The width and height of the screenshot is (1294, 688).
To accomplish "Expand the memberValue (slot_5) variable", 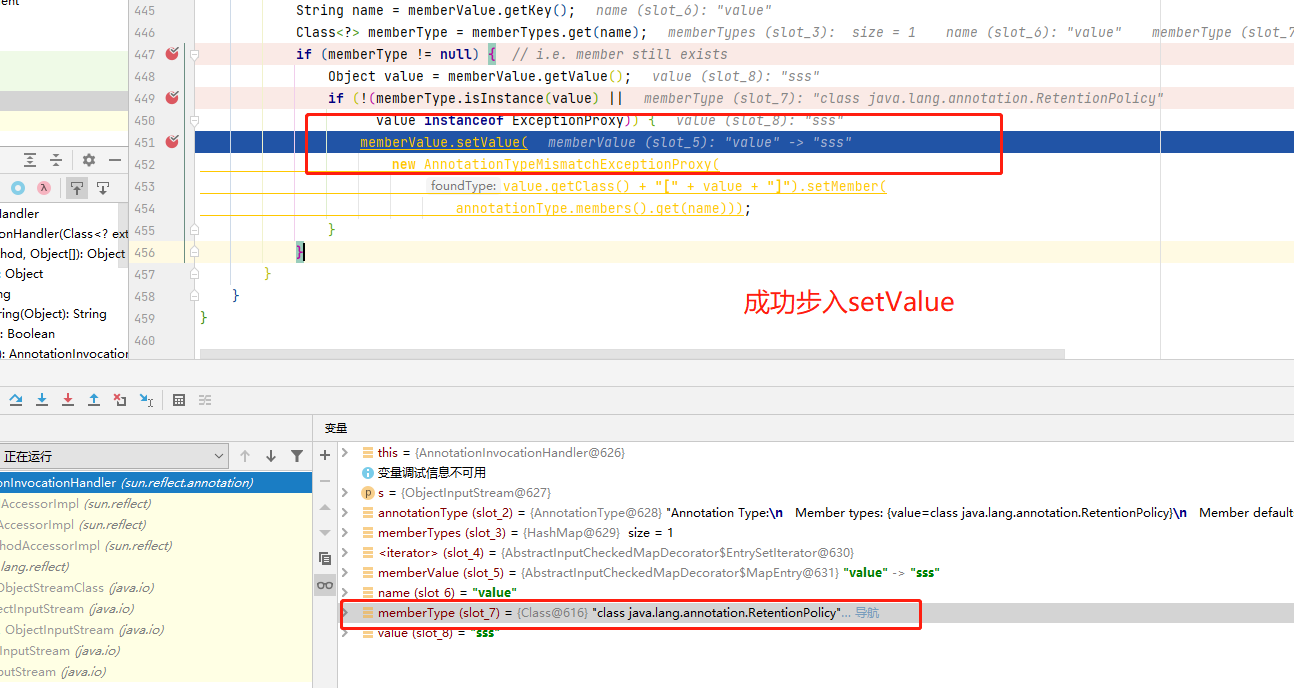I will point(346,573).
